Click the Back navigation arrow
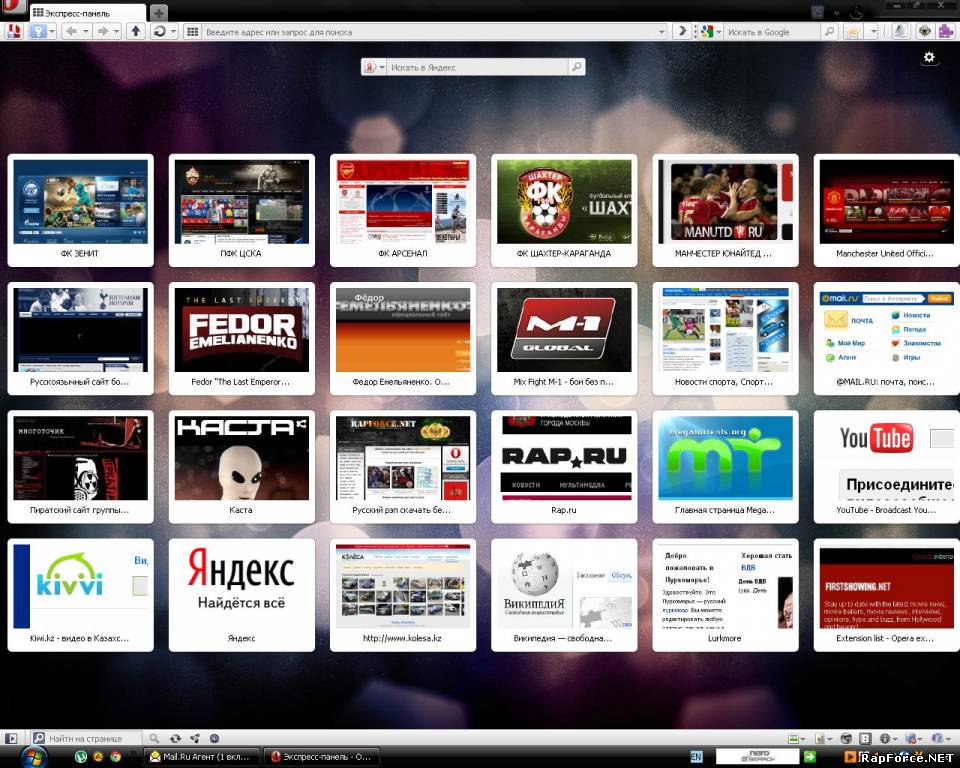Viewport: 960px width, 768px height. (72, 31)
